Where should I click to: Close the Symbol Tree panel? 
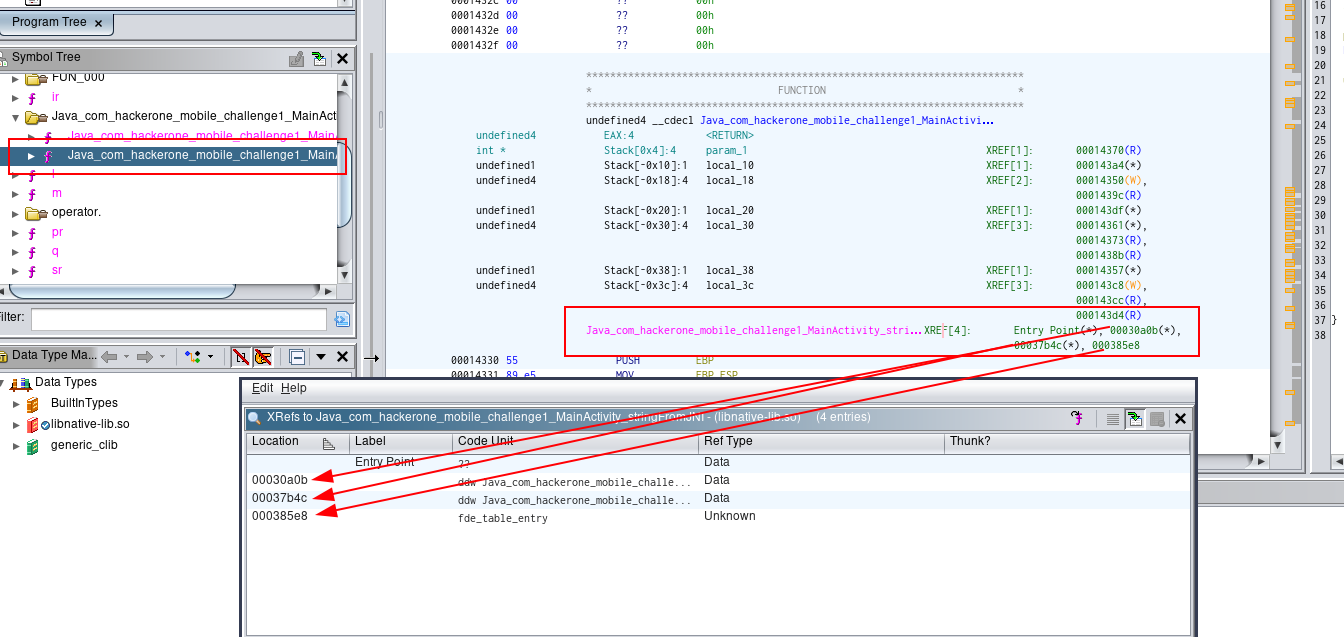342,59
